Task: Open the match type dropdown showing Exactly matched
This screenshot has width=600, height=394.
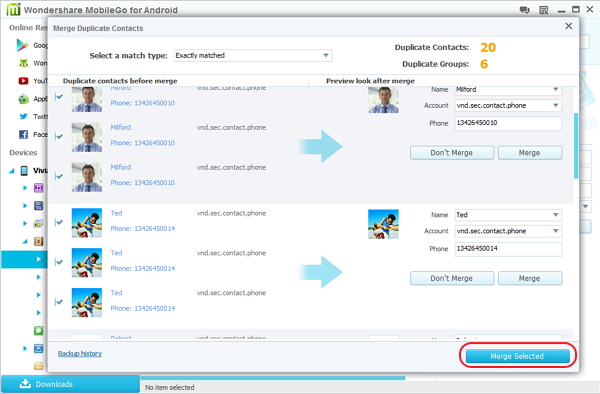Action: (253, 55)
